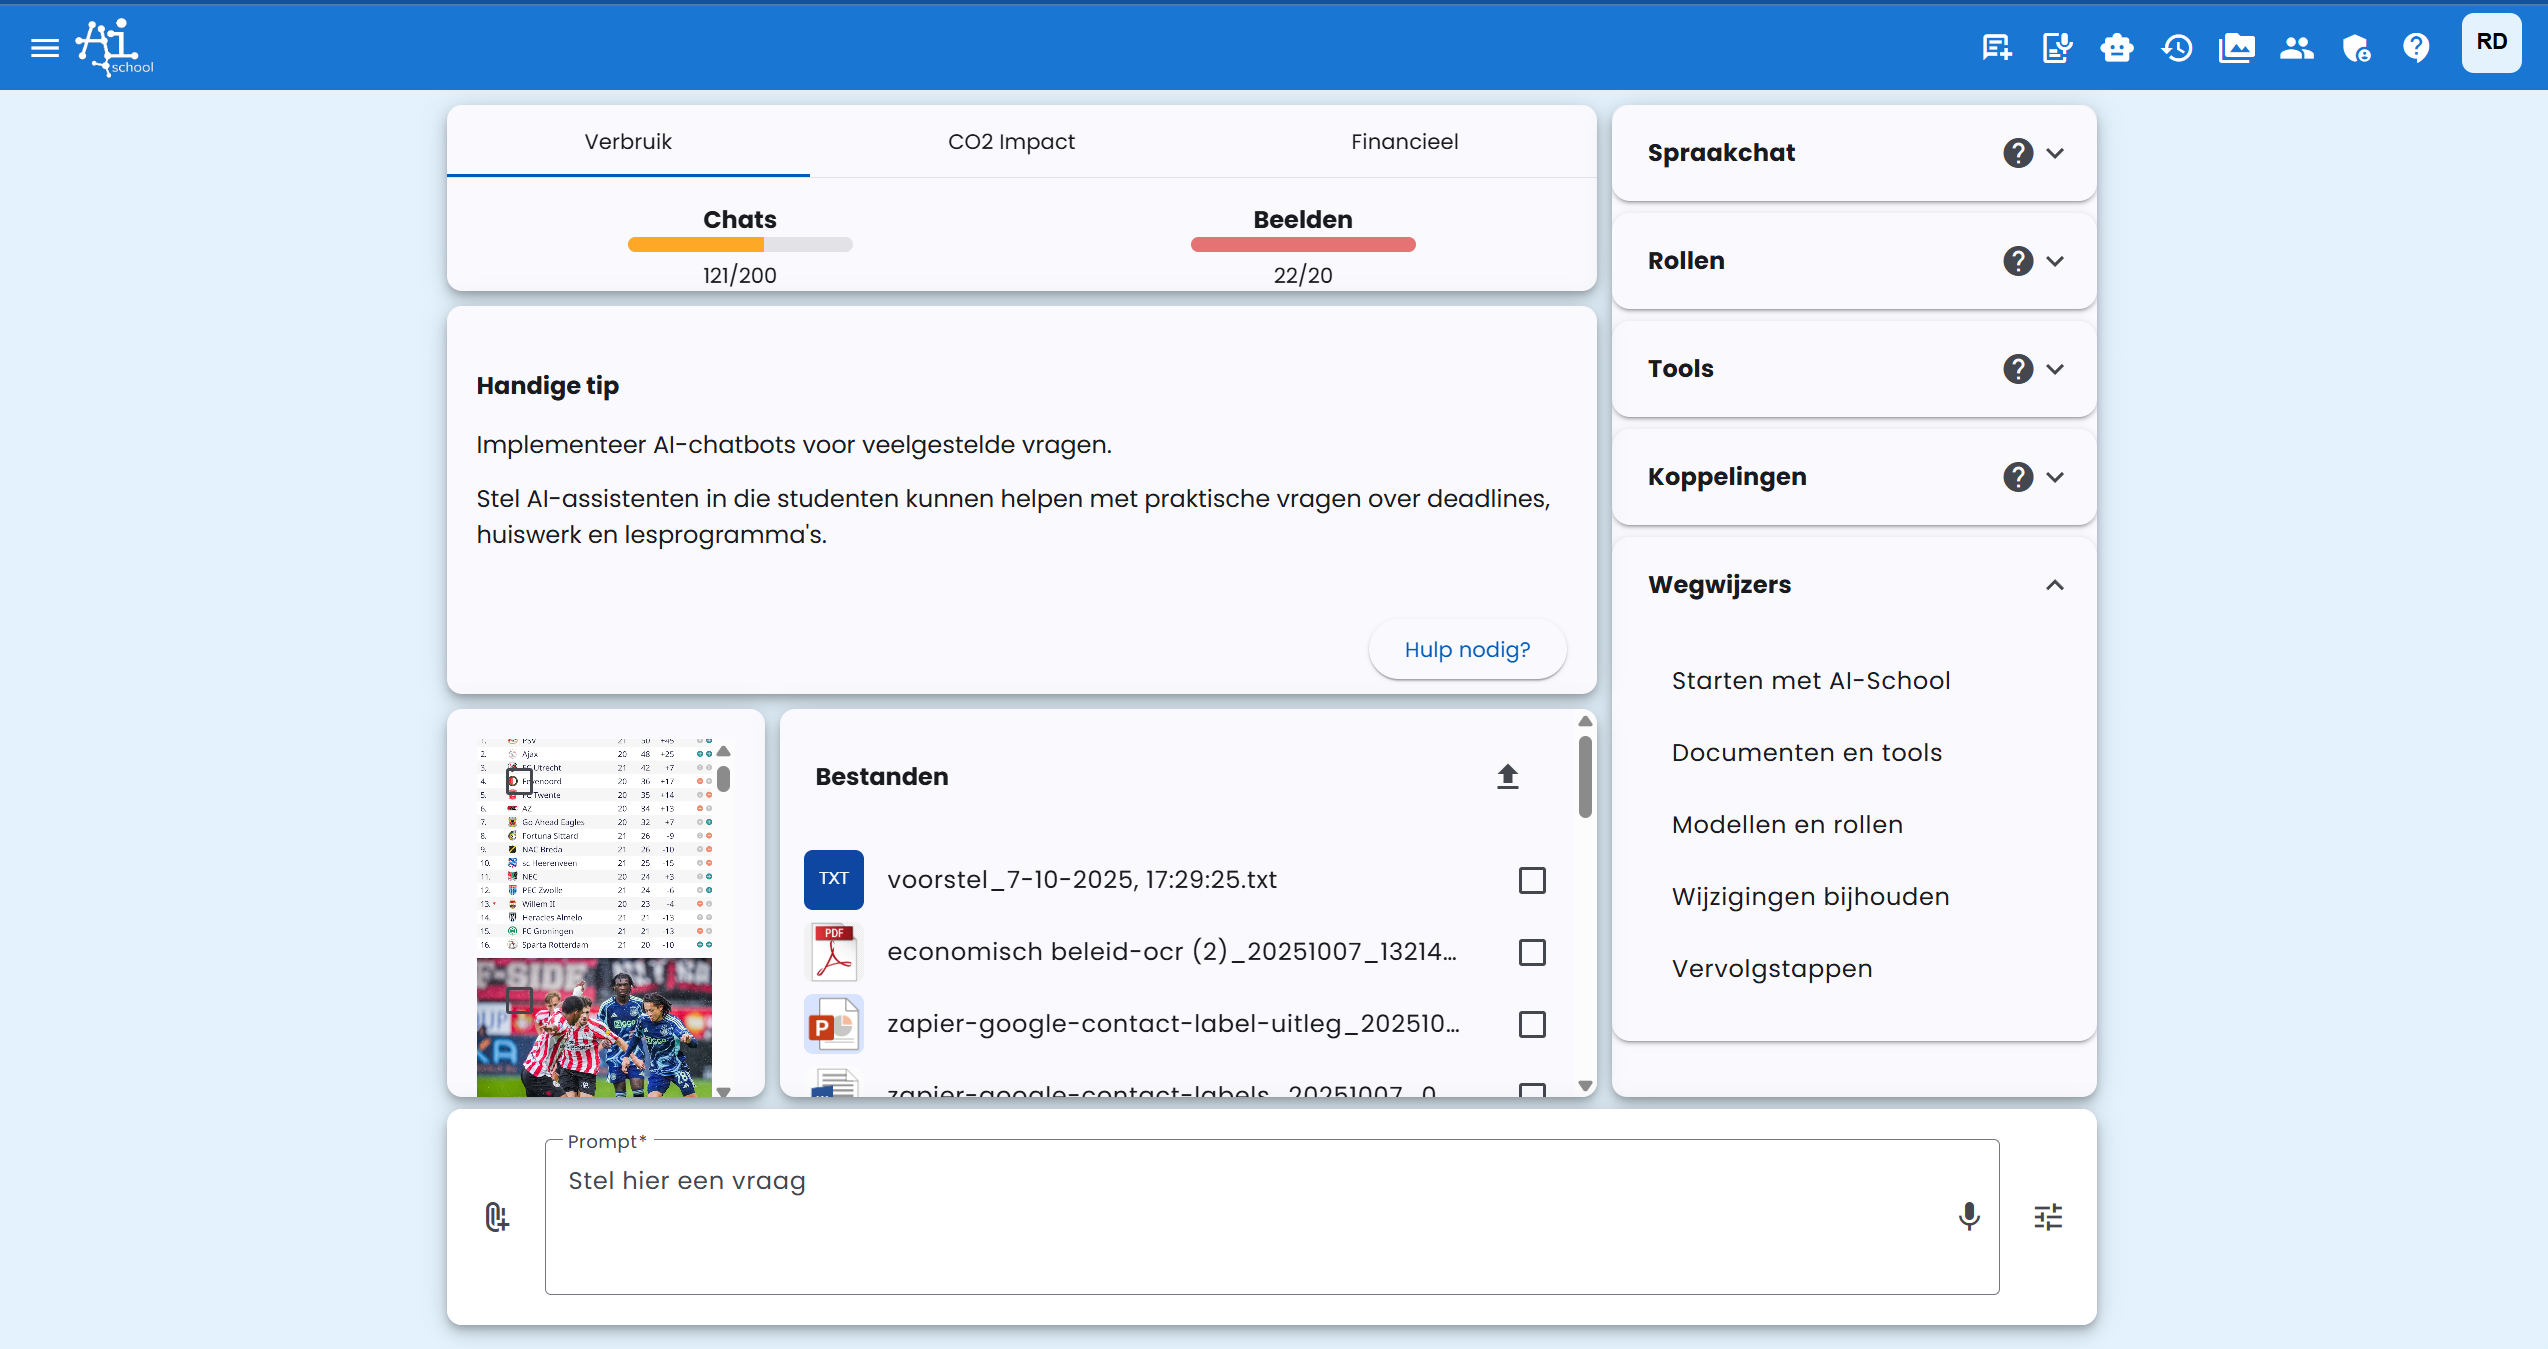Expand the Rollen panel

pos(2056,260)
